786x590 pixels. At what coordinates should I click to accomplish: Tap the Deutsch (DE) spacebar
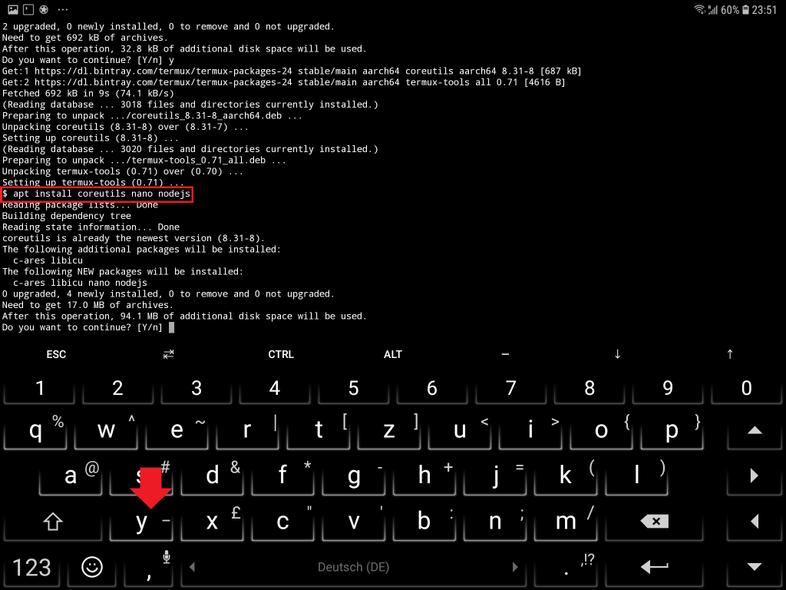pos(353,567)
